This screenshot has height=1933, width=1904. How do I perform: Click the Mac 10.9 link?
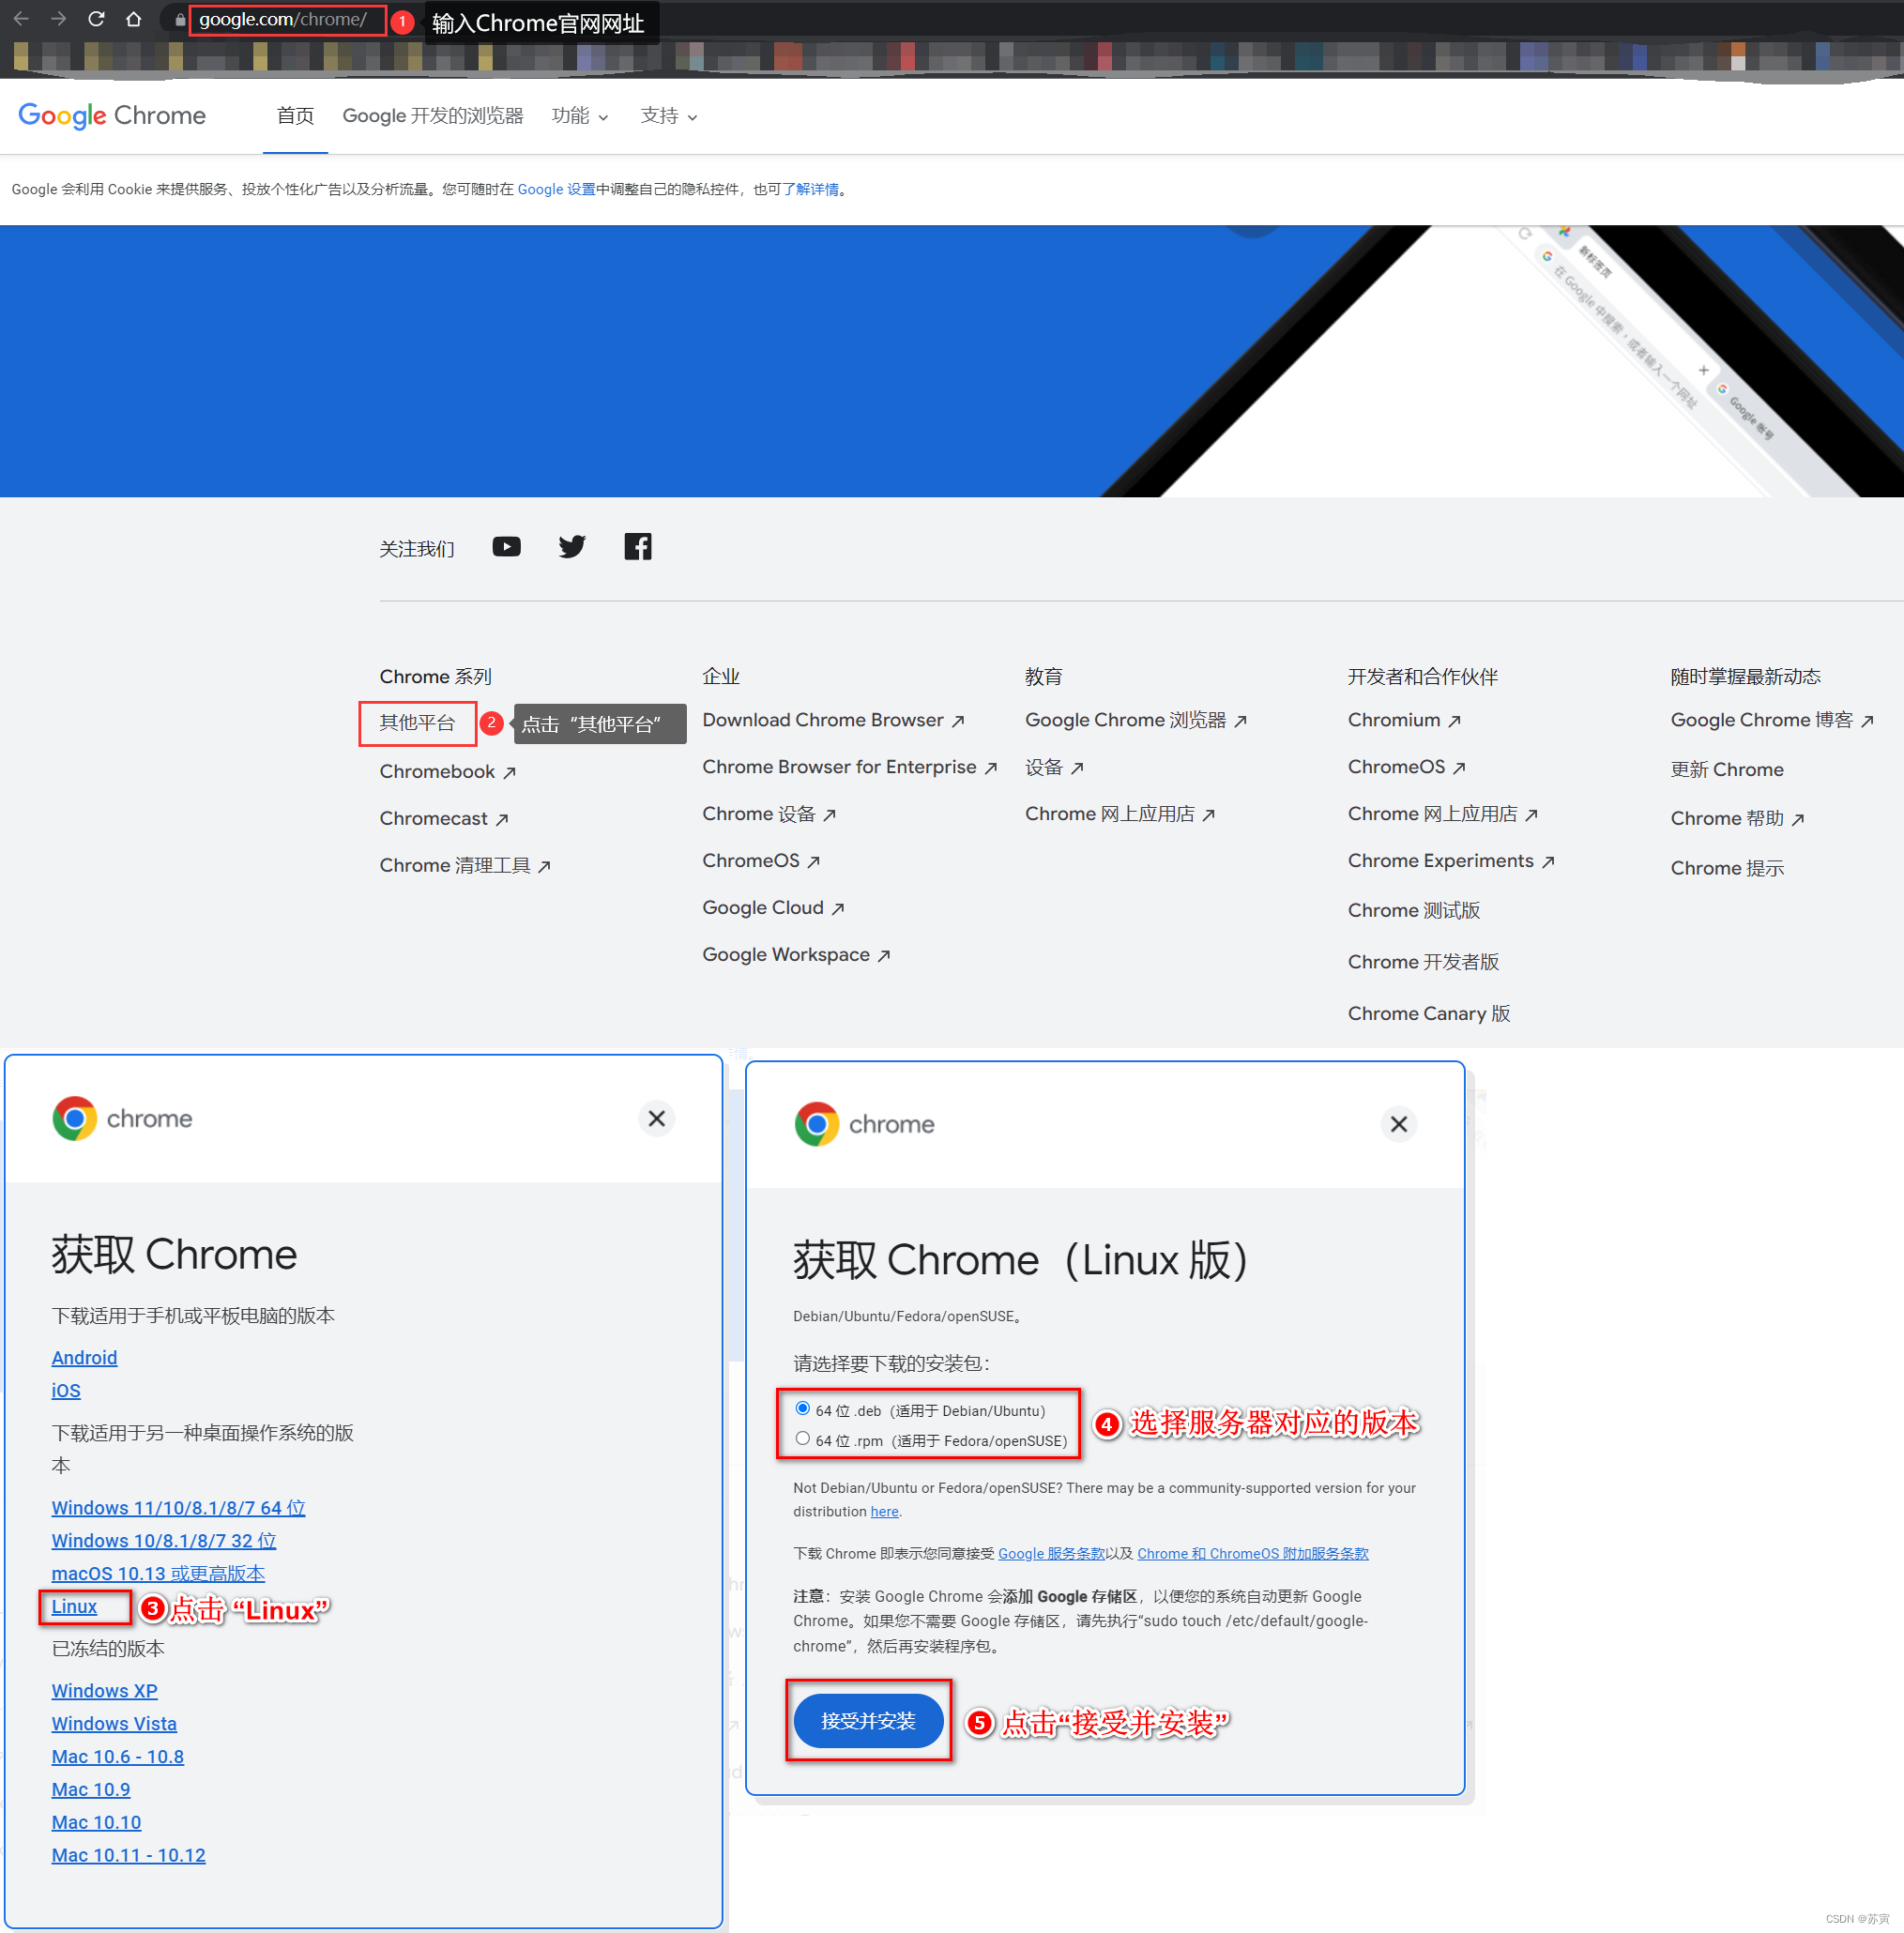point(91,1789)
